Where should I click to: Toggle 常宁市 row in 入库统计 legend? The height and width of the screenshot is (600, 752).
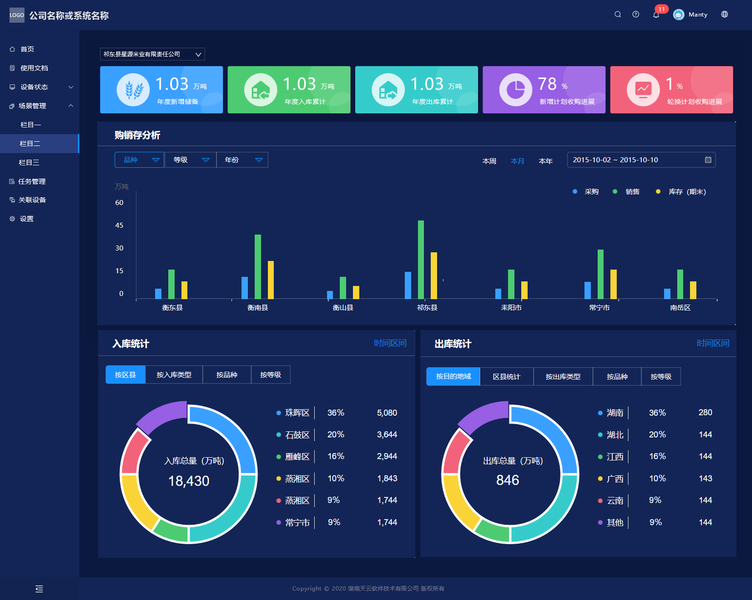coord(337,522)
